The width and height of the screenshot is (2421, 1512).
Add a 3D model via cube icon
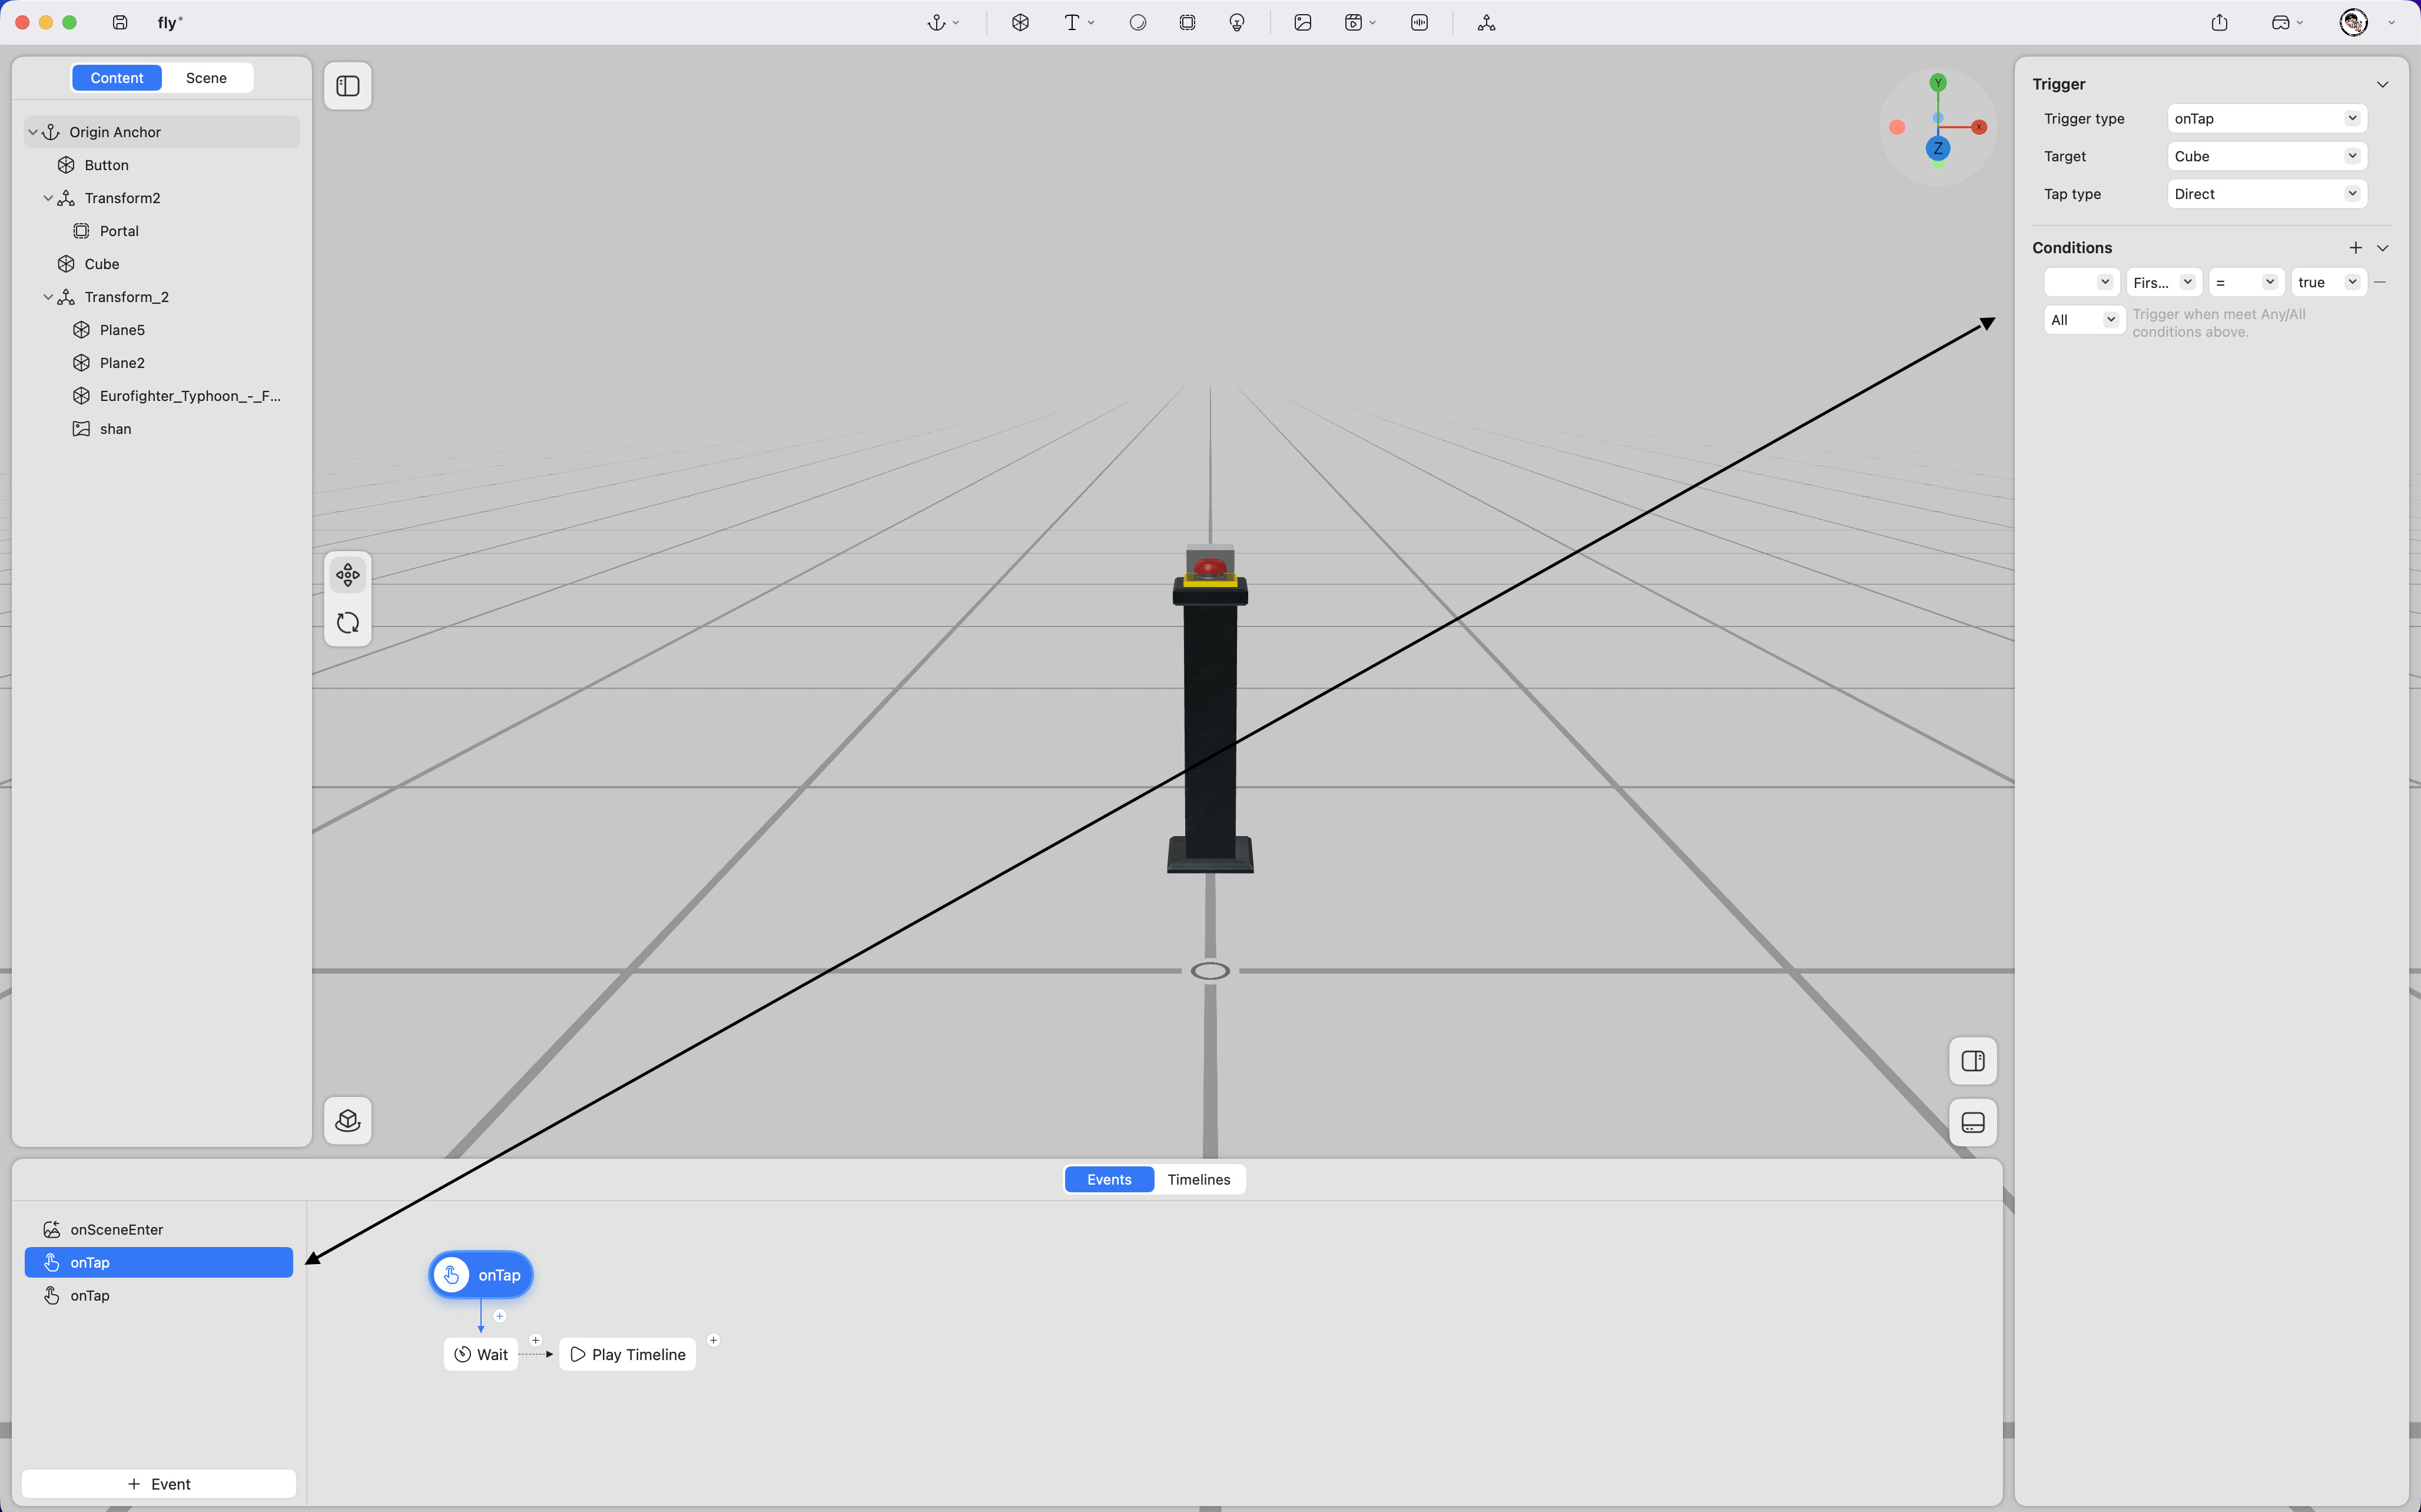pos(1020,22)
